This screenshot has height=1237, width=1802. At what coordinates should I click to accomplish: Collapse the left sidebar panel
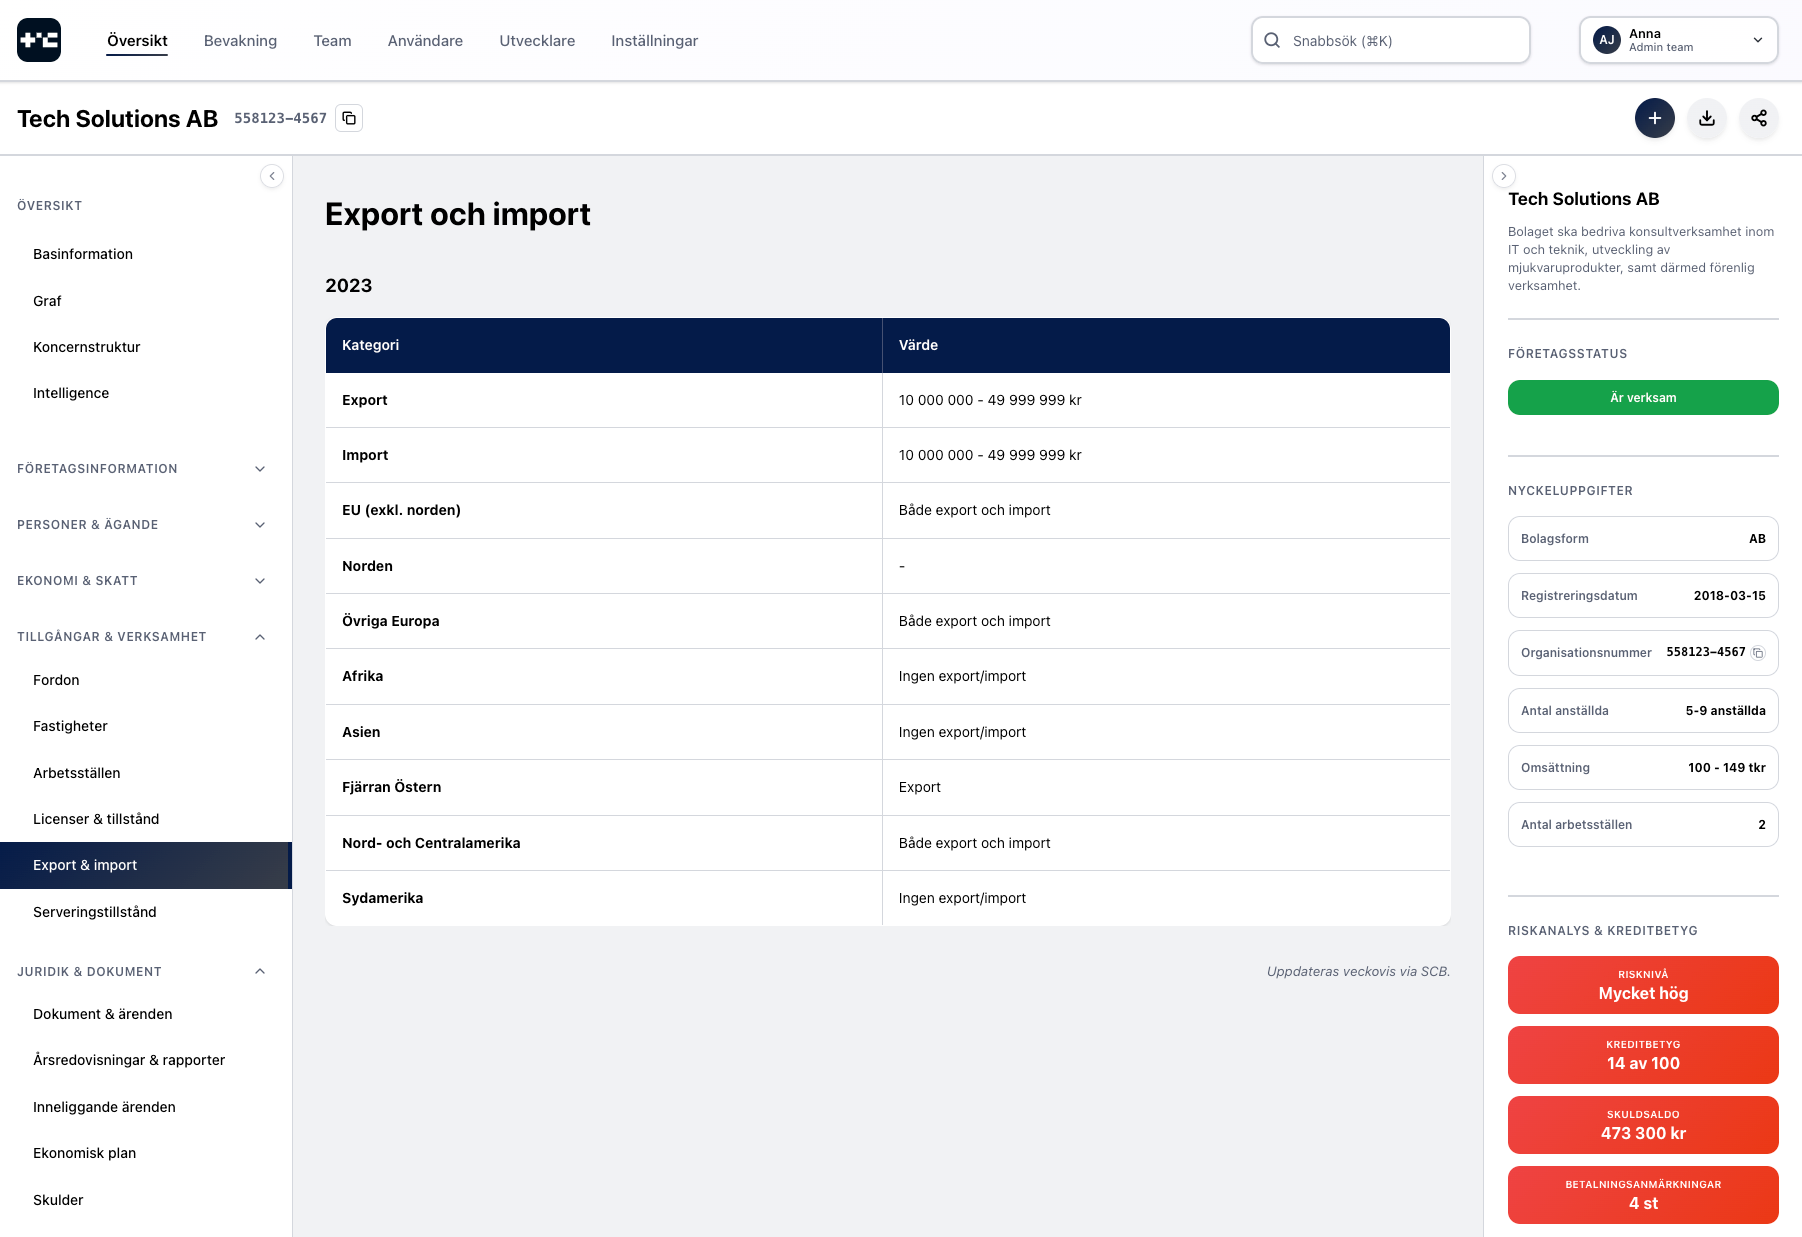click(x=272, y=176)
